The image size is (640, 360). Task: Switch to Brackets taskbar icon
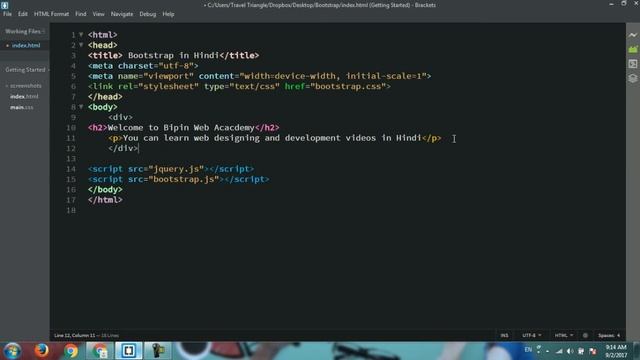[x=129, y=351]
